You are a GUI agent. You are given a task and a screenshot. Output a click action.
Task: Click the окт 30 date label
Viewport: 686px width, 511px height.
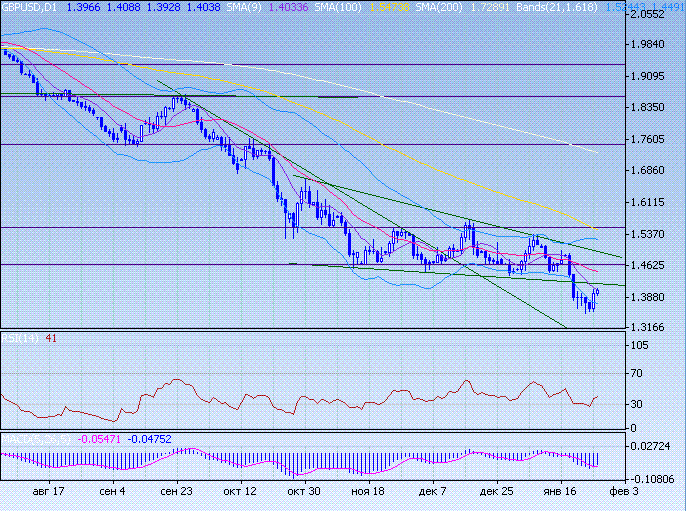point(304,492)
